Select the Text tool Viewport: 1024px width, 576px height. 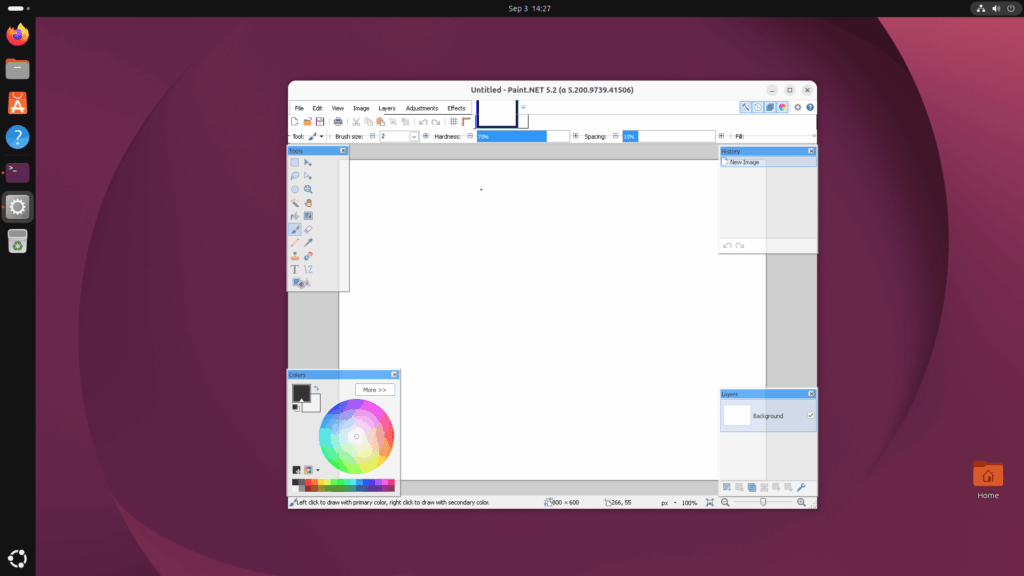coord(295,269)
